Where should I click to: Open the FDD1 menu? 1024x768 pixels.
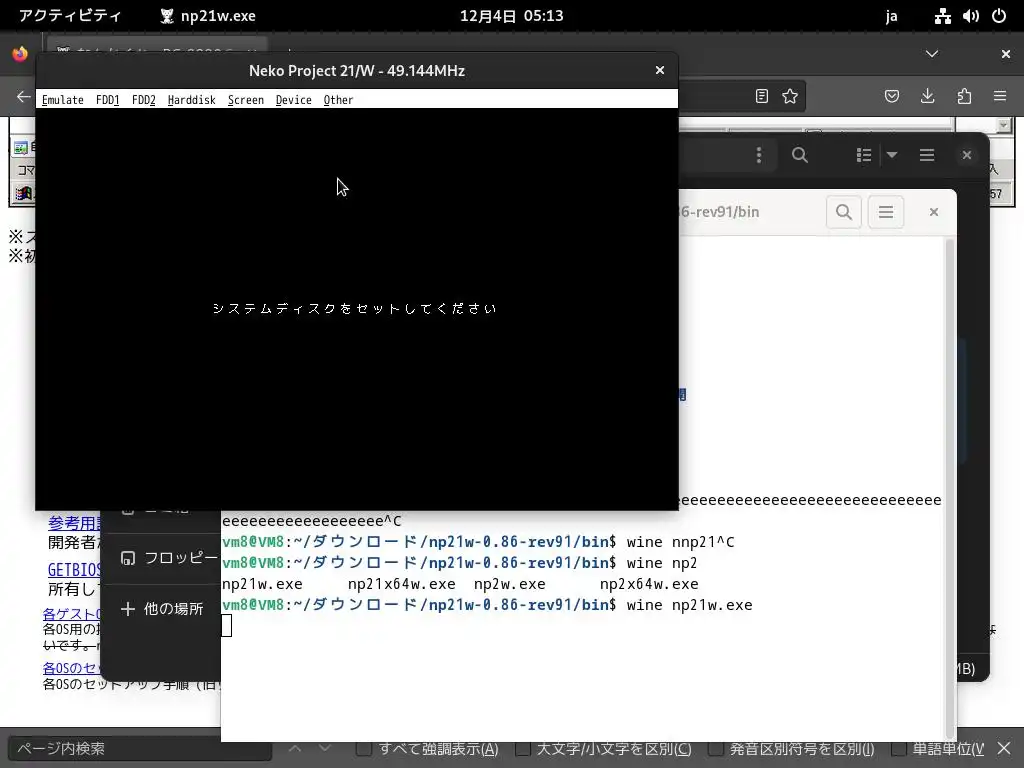[x=108, y=100]
